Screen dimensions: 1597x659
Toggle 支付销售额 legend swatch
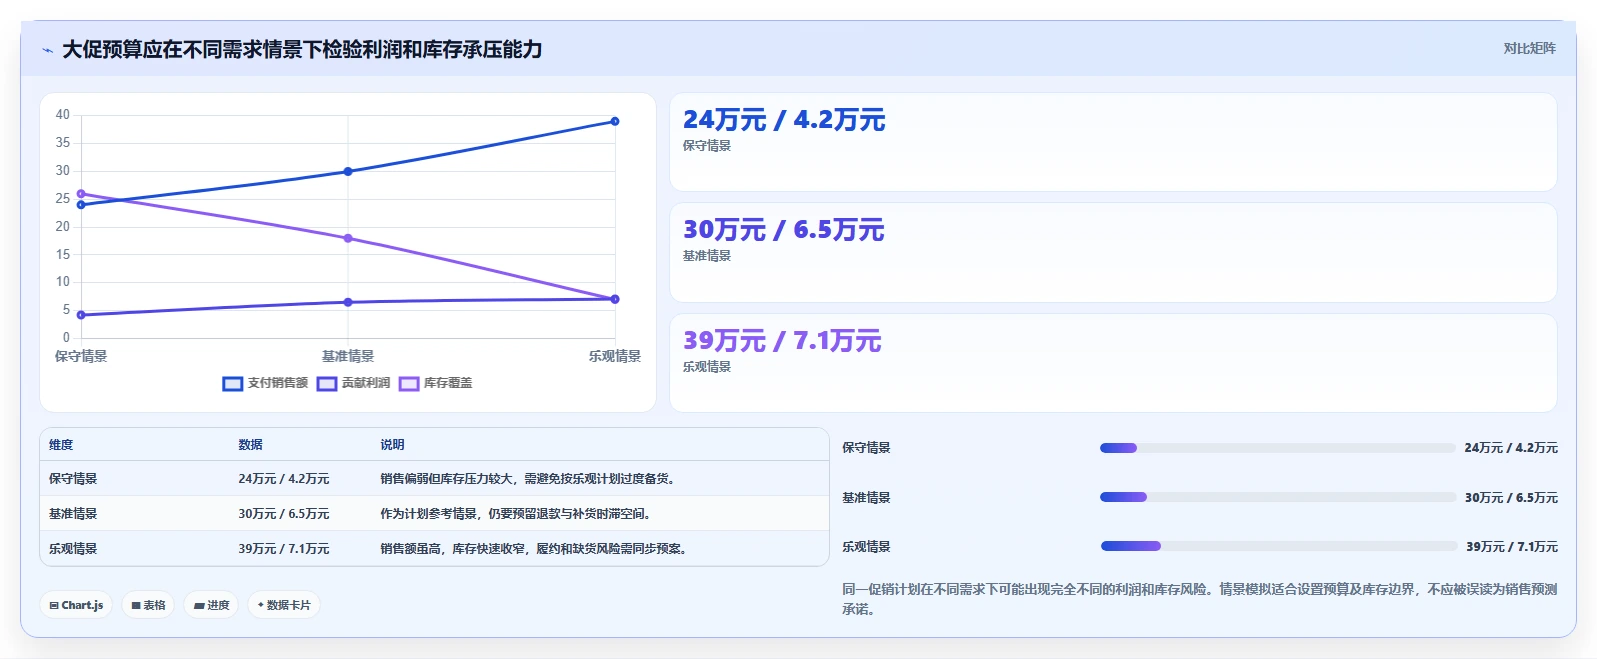point(232,384)
